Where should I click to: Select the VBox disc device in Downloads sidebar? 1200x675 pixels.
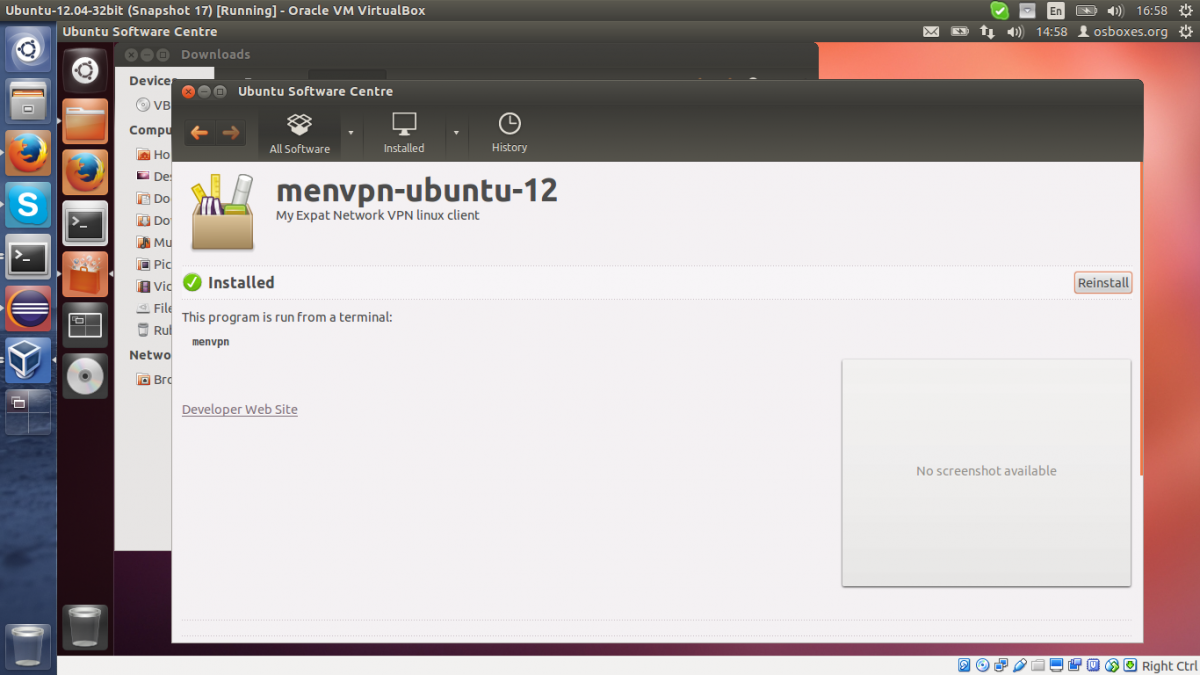coord(153,105)
